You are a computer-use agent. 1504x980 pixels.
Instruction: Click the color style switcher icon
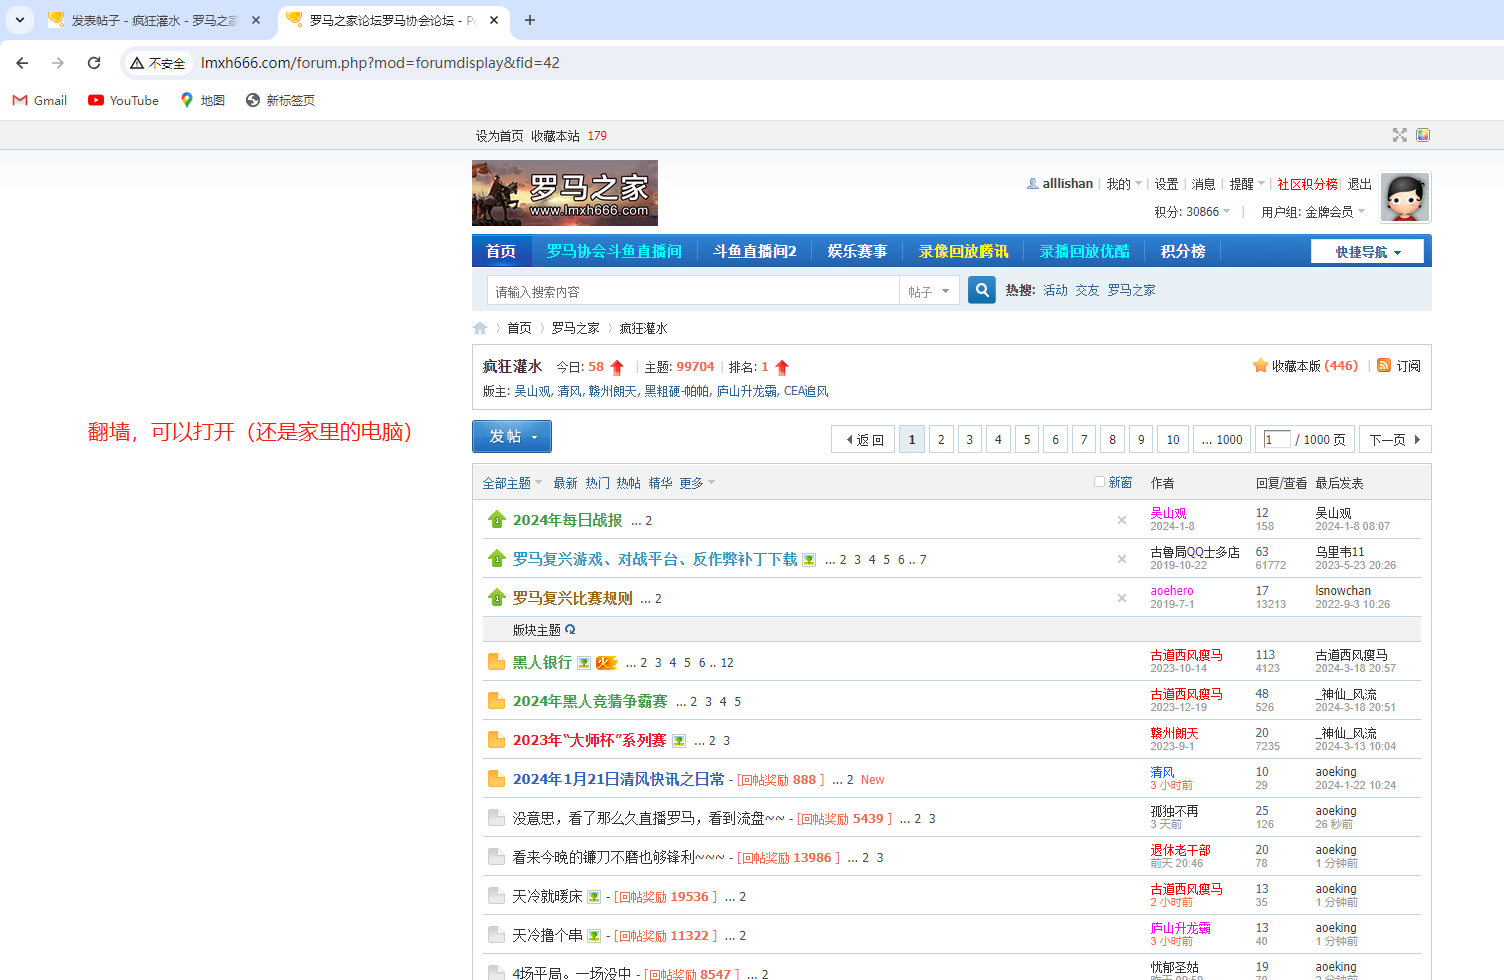coord(1423,135)
